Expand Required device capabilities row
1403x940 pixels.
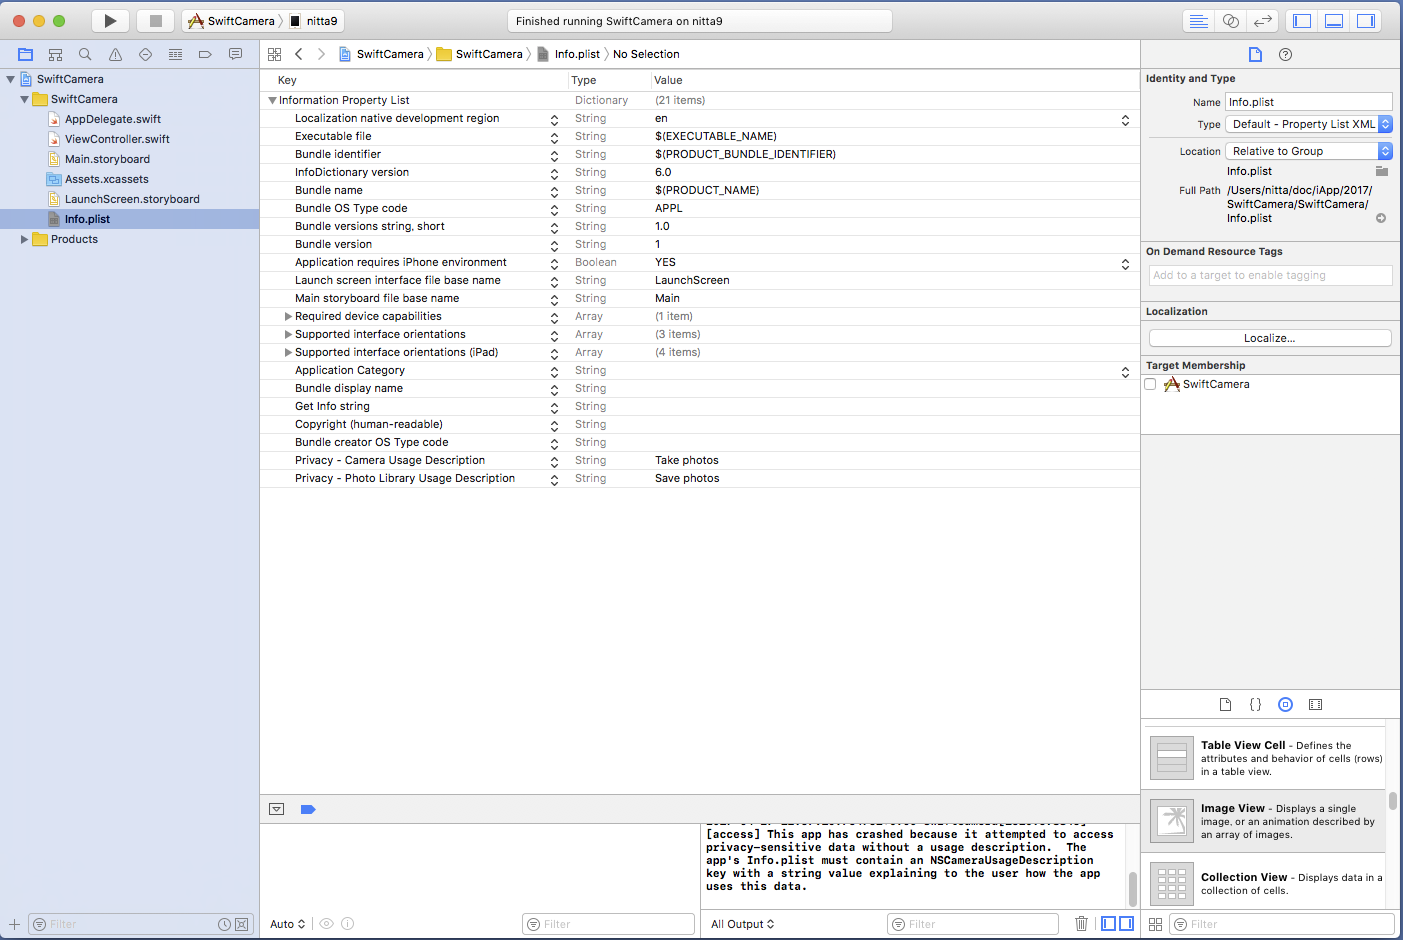[x=288, y=317]
